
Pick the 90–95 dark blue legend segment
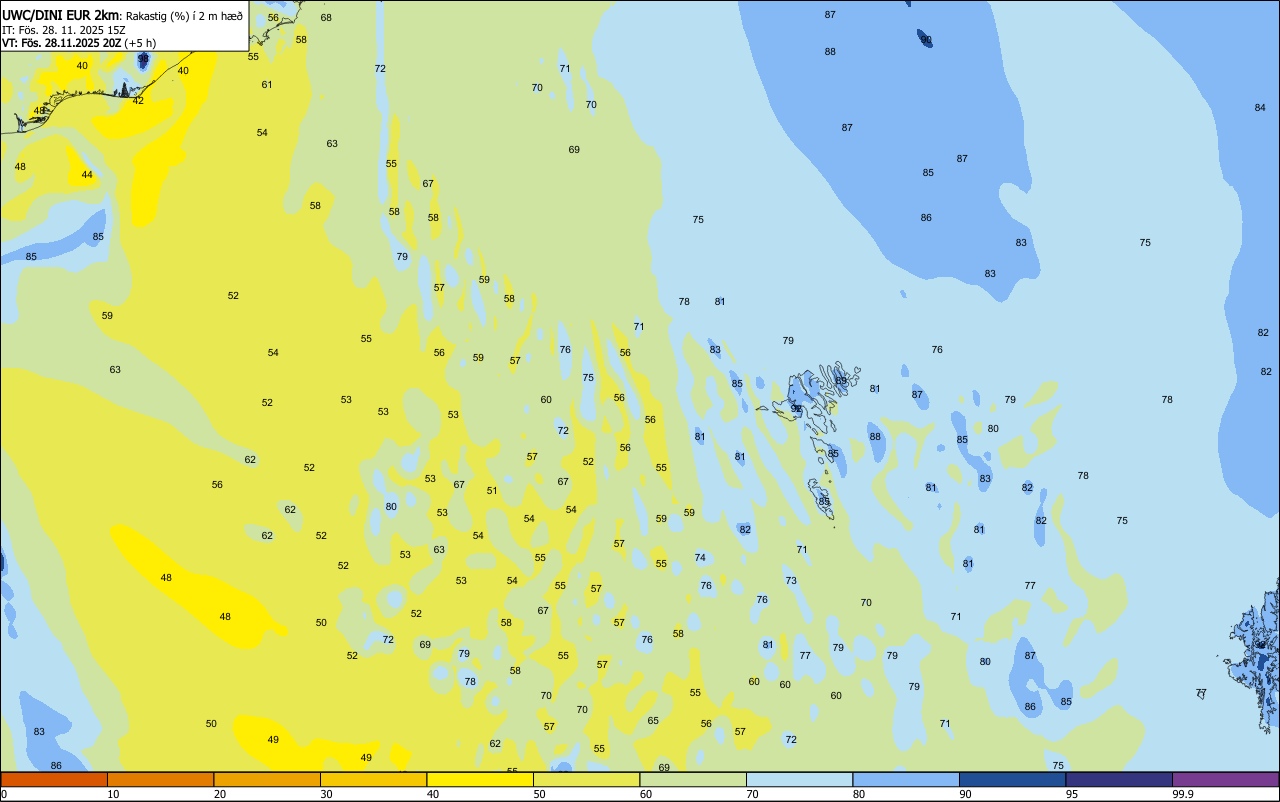(1012, 779)
